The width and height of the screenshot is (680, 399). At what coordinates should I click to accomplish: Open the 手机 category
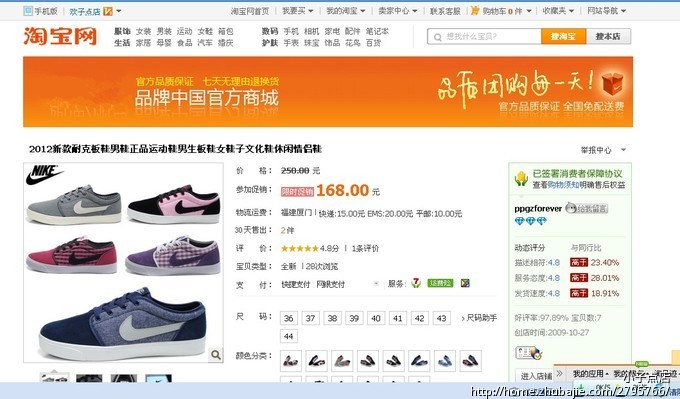tap(291, 31)
